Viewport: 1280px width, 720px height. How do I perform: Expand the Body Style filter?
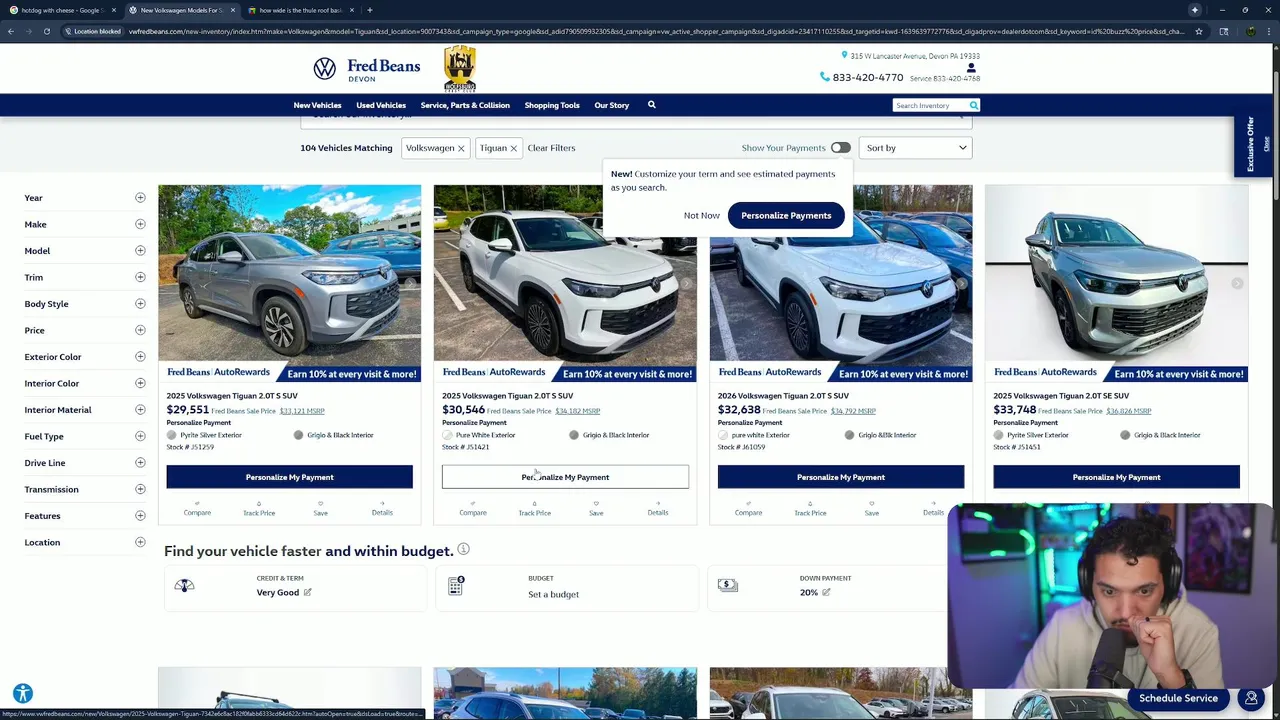click(x=140, y=304)
